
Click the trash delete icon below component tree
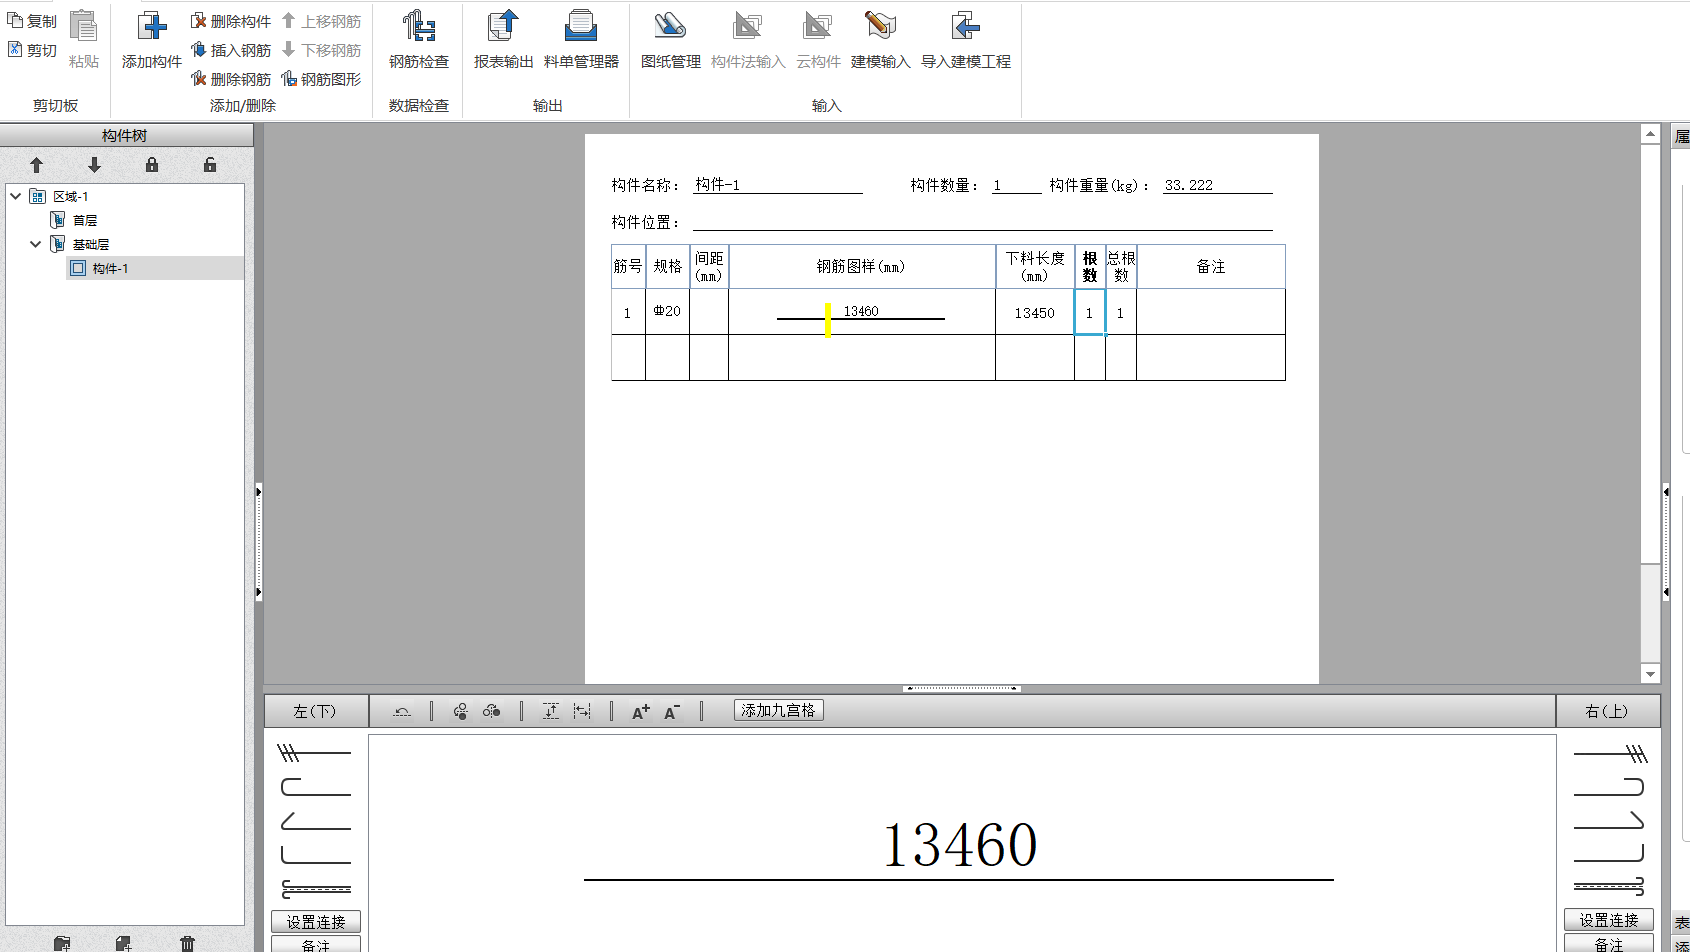point(187,943)
